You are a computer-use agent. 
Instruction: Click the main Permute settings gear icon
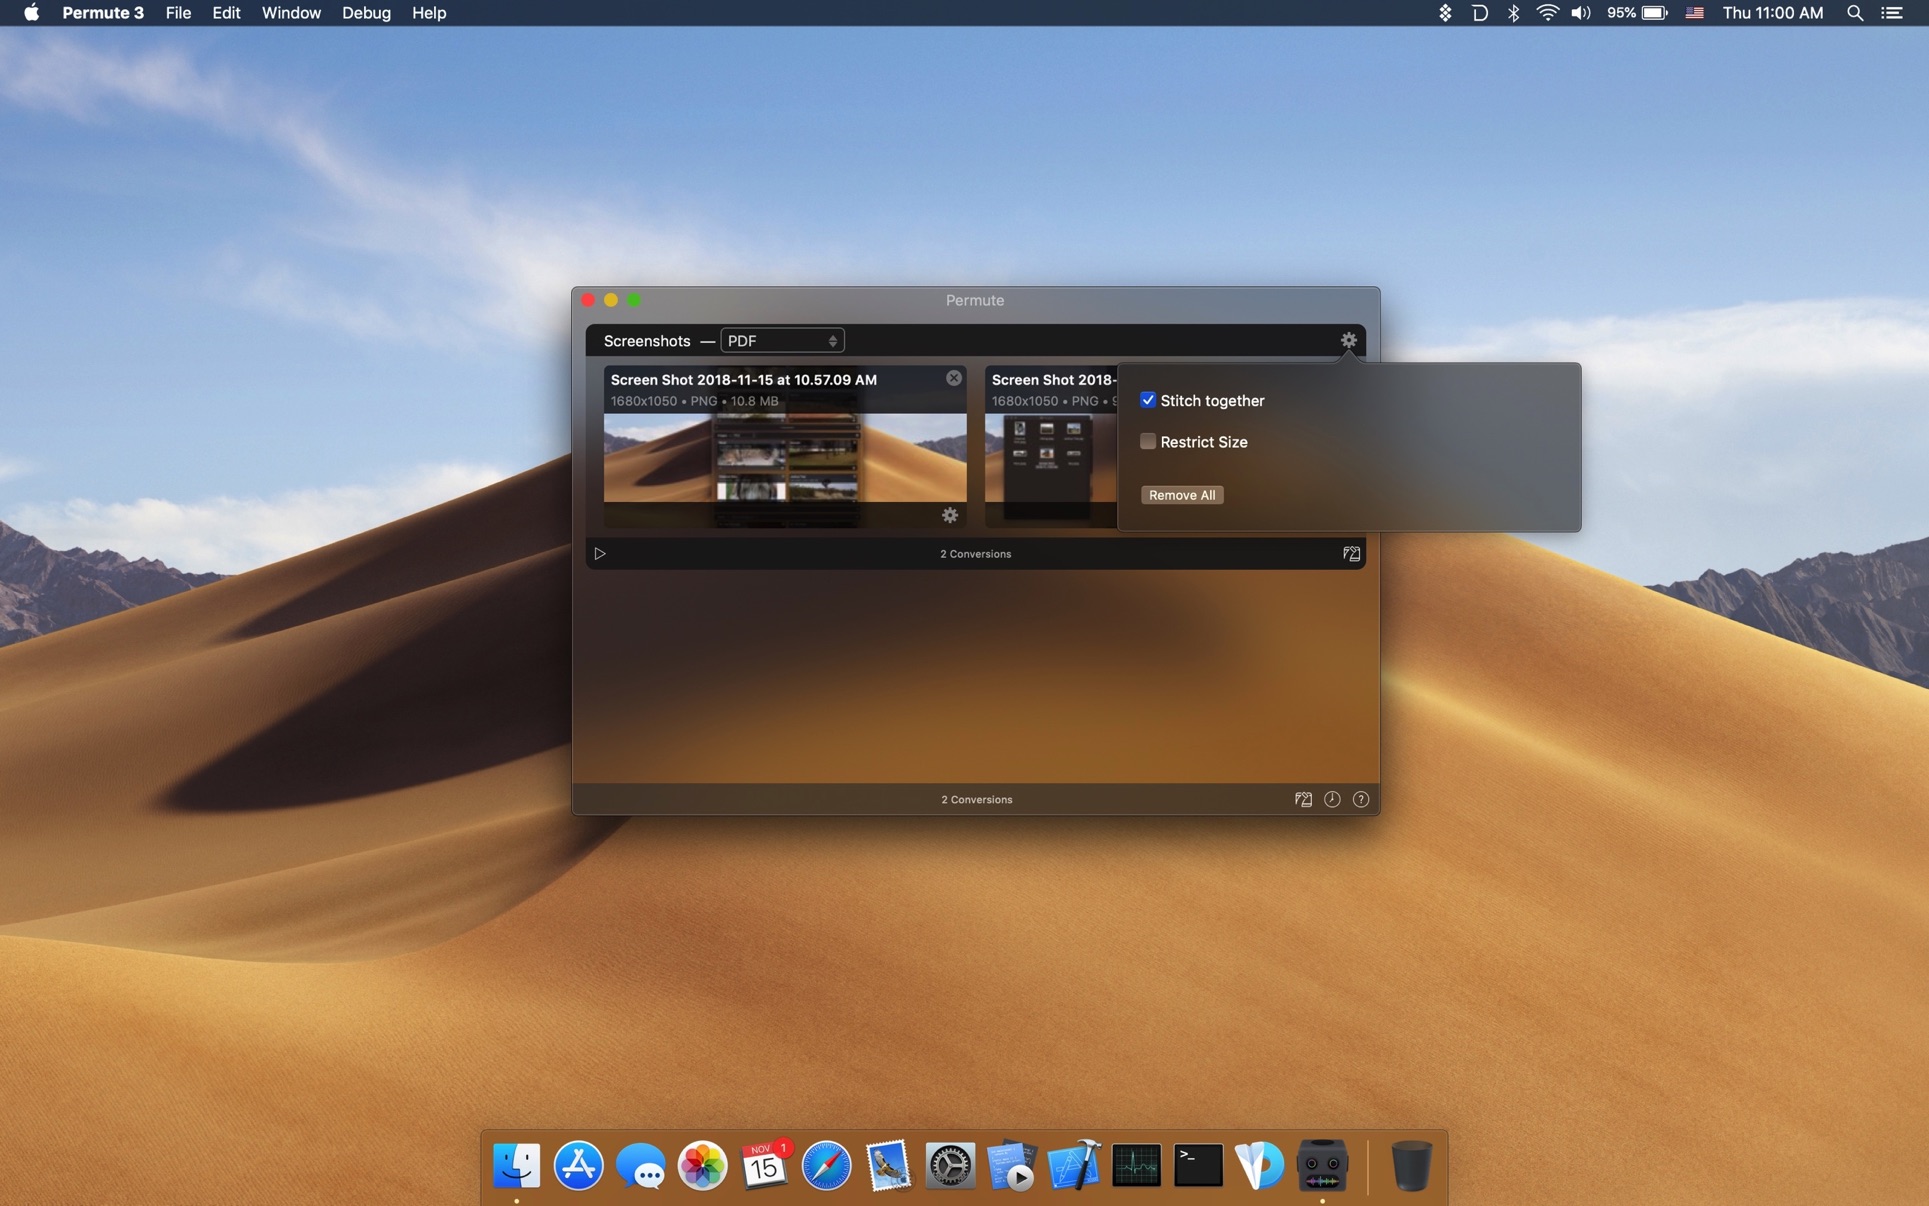click(x=1348, y=339)
